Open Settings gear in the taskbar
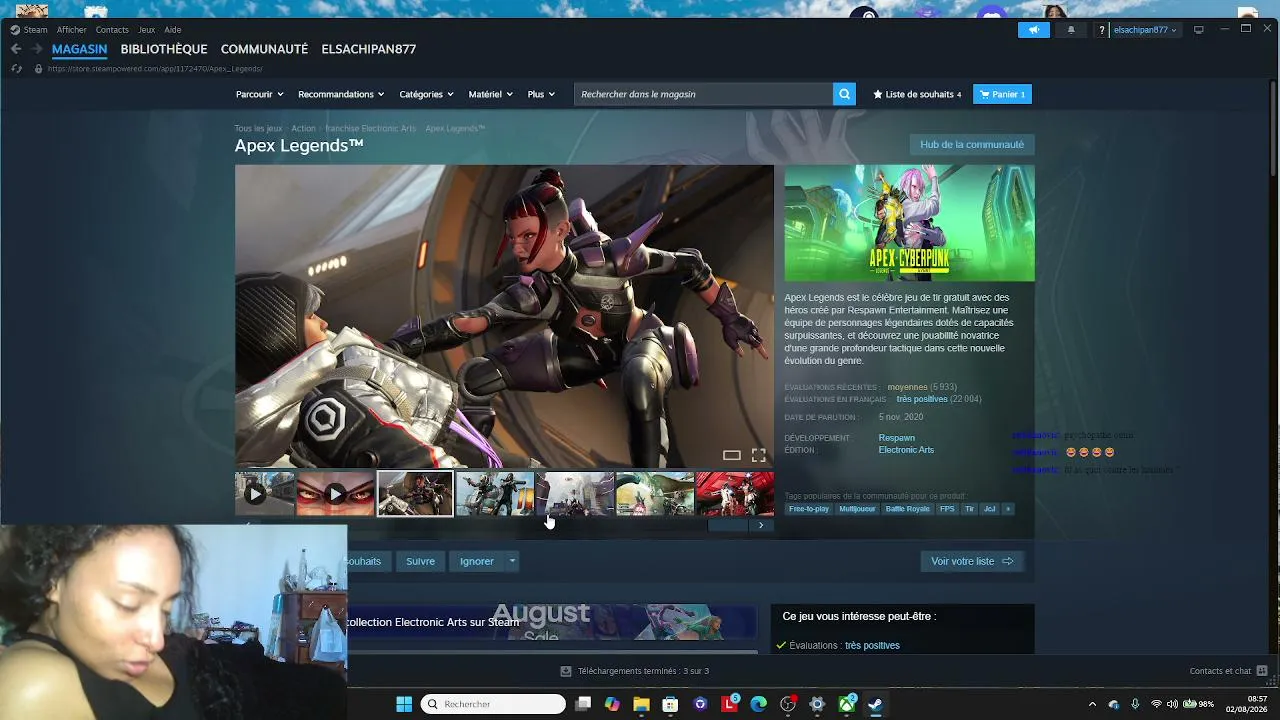The height and width of the screenshot is (720, 1280). pos(817,704)
